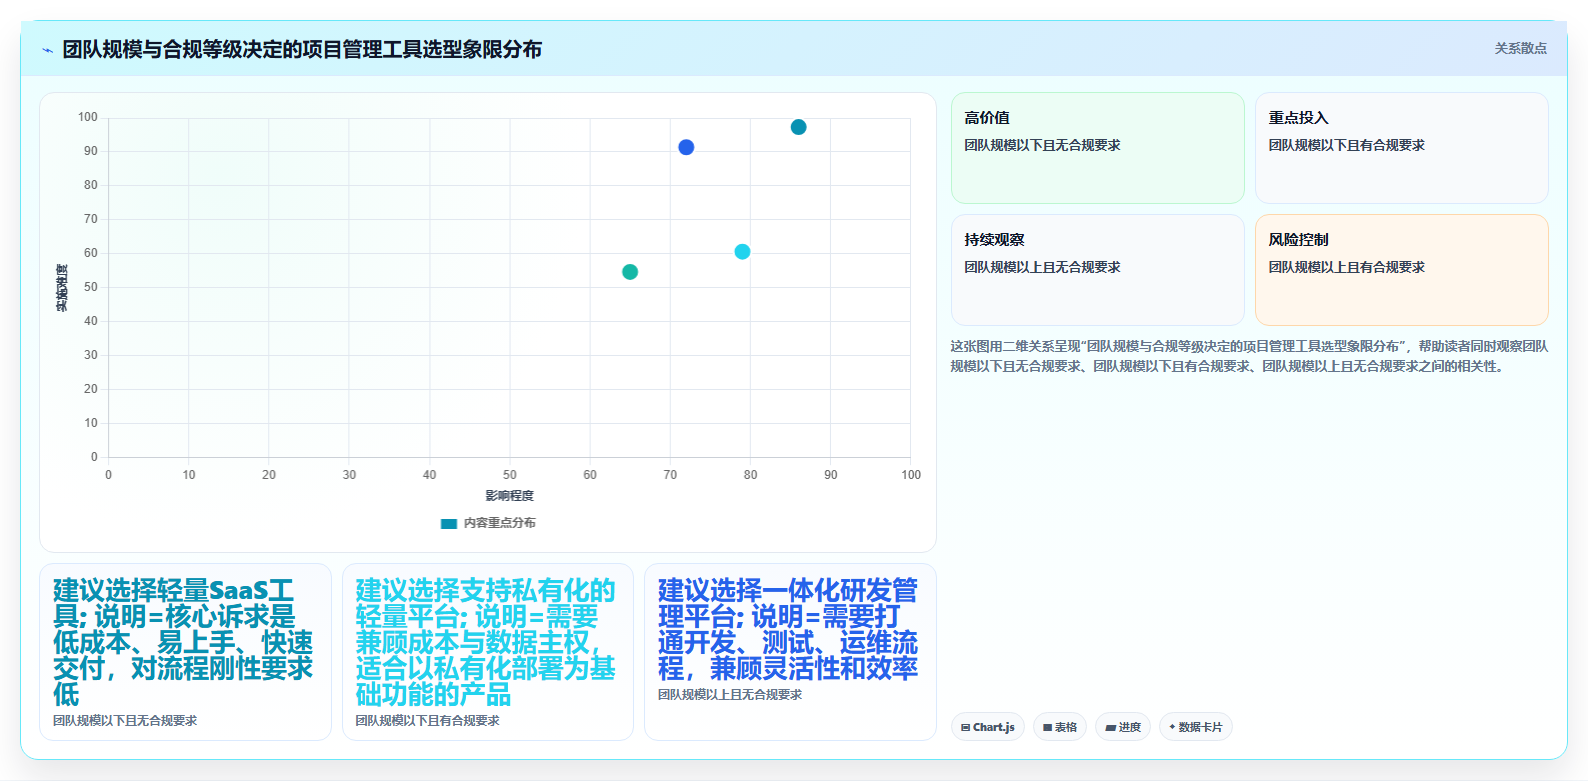
Task: Open the 风险控制 quadrant card
Action: [x=1402, y=270]
